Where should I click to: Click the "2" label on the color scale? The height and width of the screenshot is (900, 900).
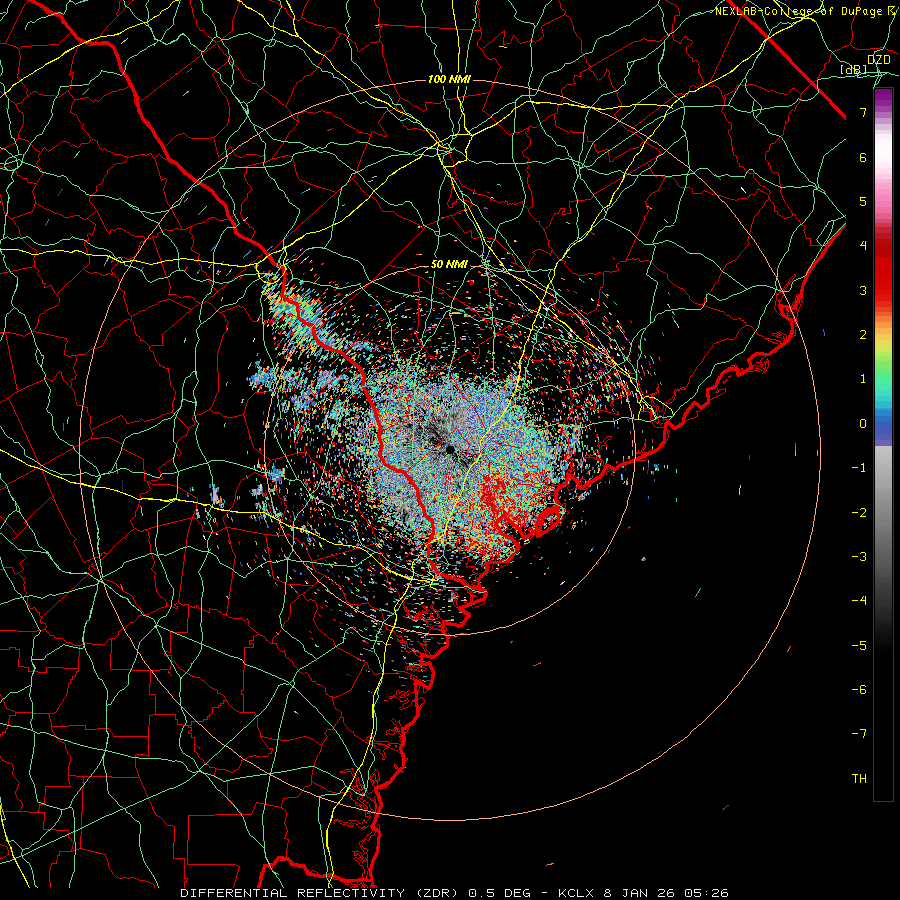(863, 335)
